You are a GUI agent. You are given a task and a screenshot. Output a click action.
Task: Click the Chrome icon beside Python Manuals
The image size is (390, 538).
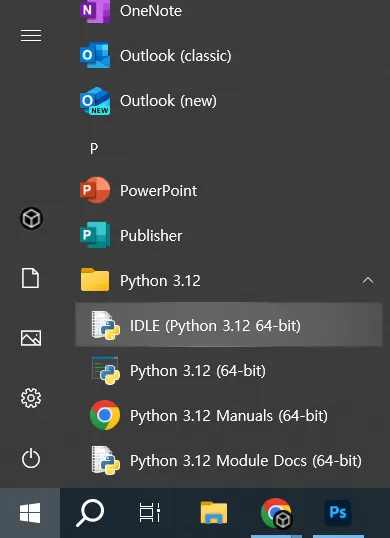pos(105,415)
